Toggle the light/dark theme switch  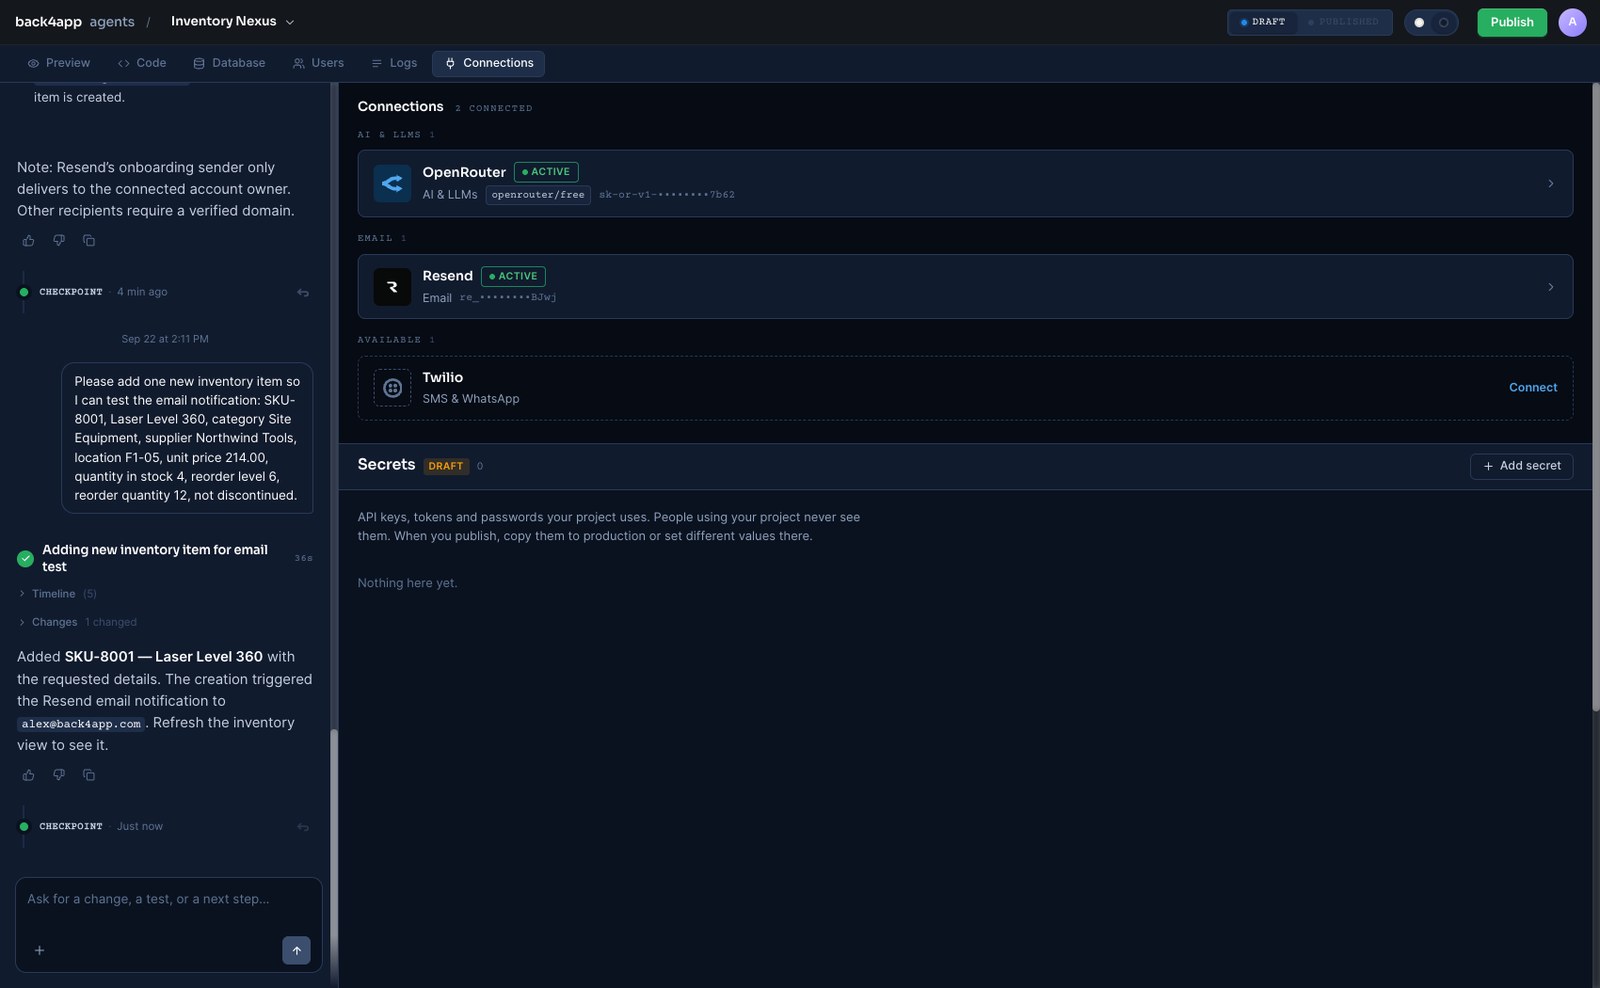point(1431,22)
